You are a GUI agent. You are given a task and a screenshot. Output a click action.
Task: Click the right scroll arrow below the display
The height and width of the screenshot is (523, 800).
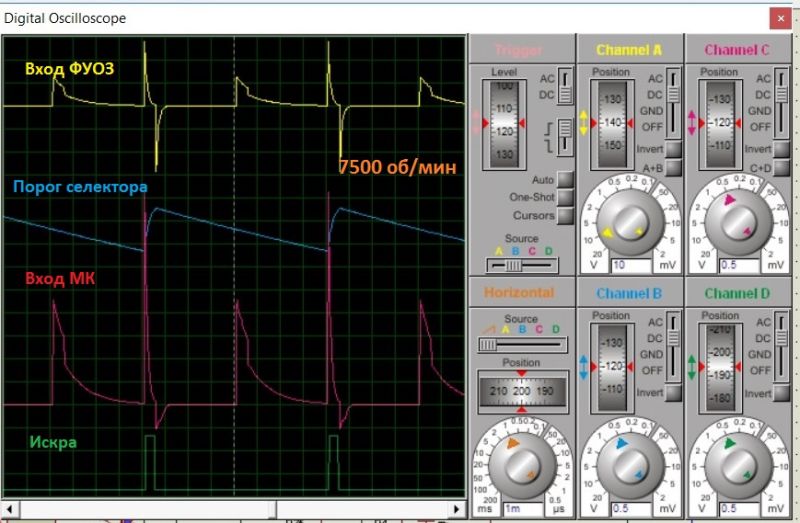tap(457, 509)
